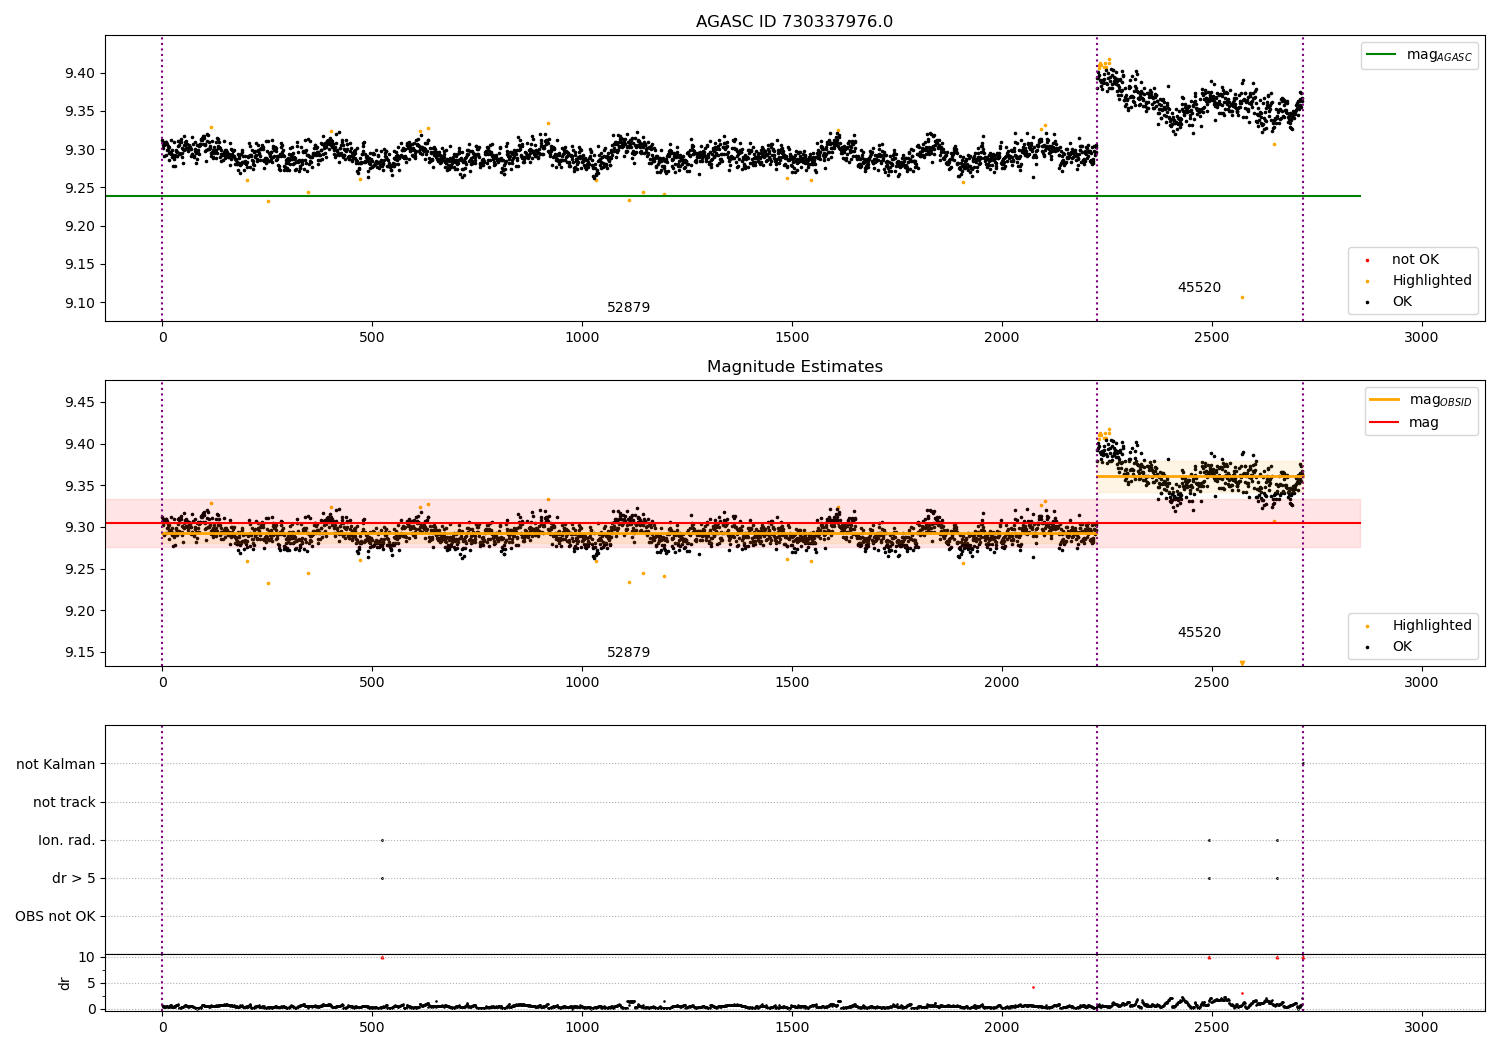Viewport: 1500px width, 1050px height.
Task: Click the 'dr' y-axis label
Action: tap(65, 983)
